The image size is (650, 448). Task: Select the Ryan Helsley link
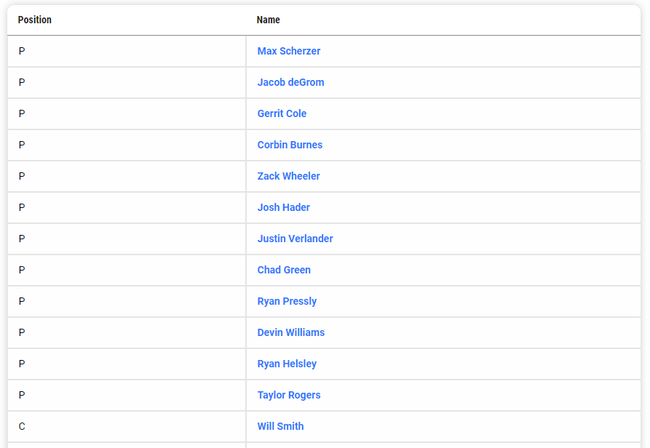point(286,364)
